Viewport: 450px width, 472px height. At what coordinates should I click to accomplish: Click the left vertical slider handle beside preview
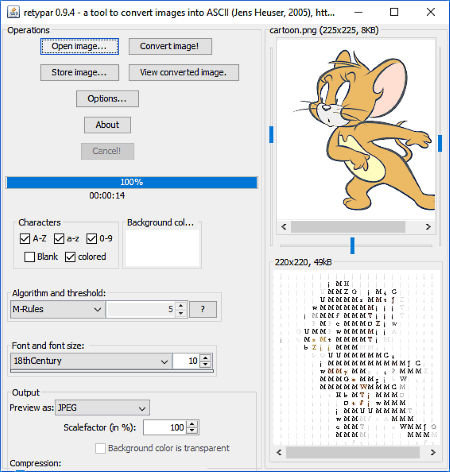[271, 134]
